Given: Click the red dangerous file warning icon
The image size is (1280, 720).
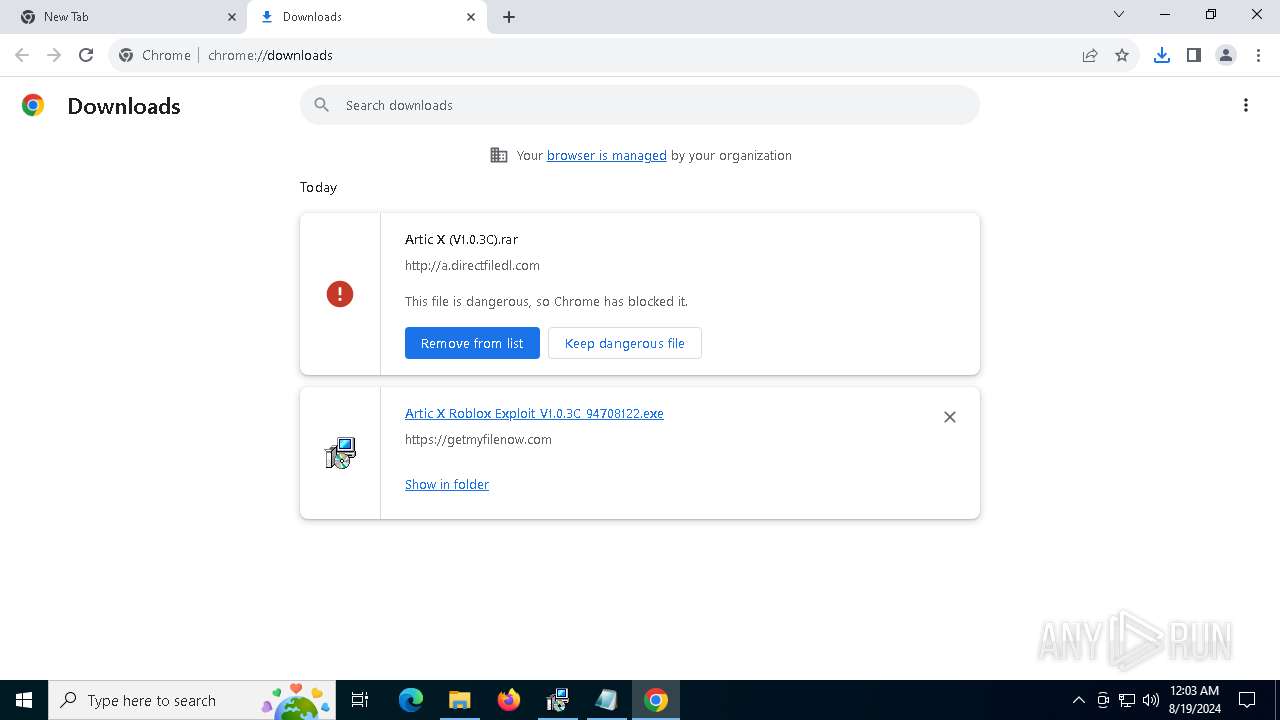Looking at the screenshot, I should (340, 294).
